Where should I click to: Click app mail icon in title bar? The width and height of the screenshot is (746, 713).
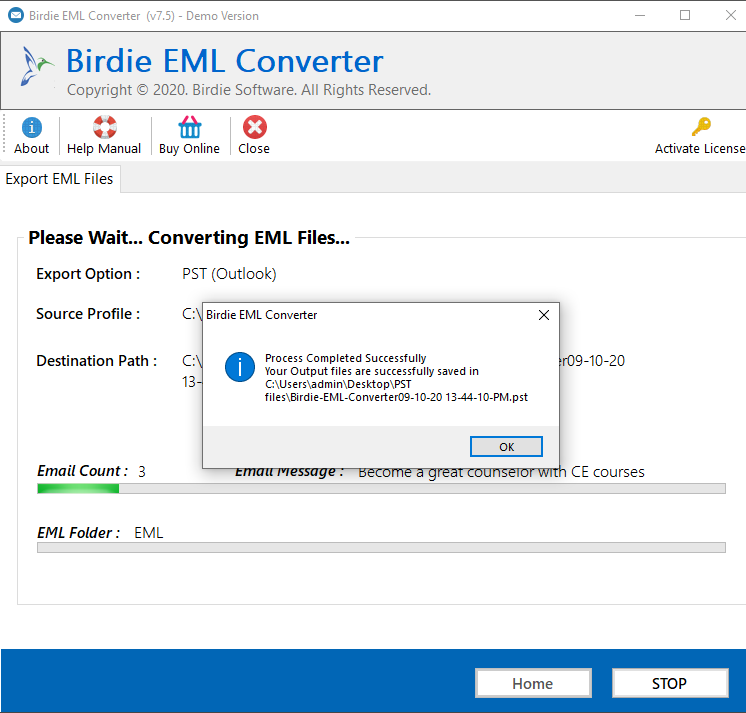[16, 15]
